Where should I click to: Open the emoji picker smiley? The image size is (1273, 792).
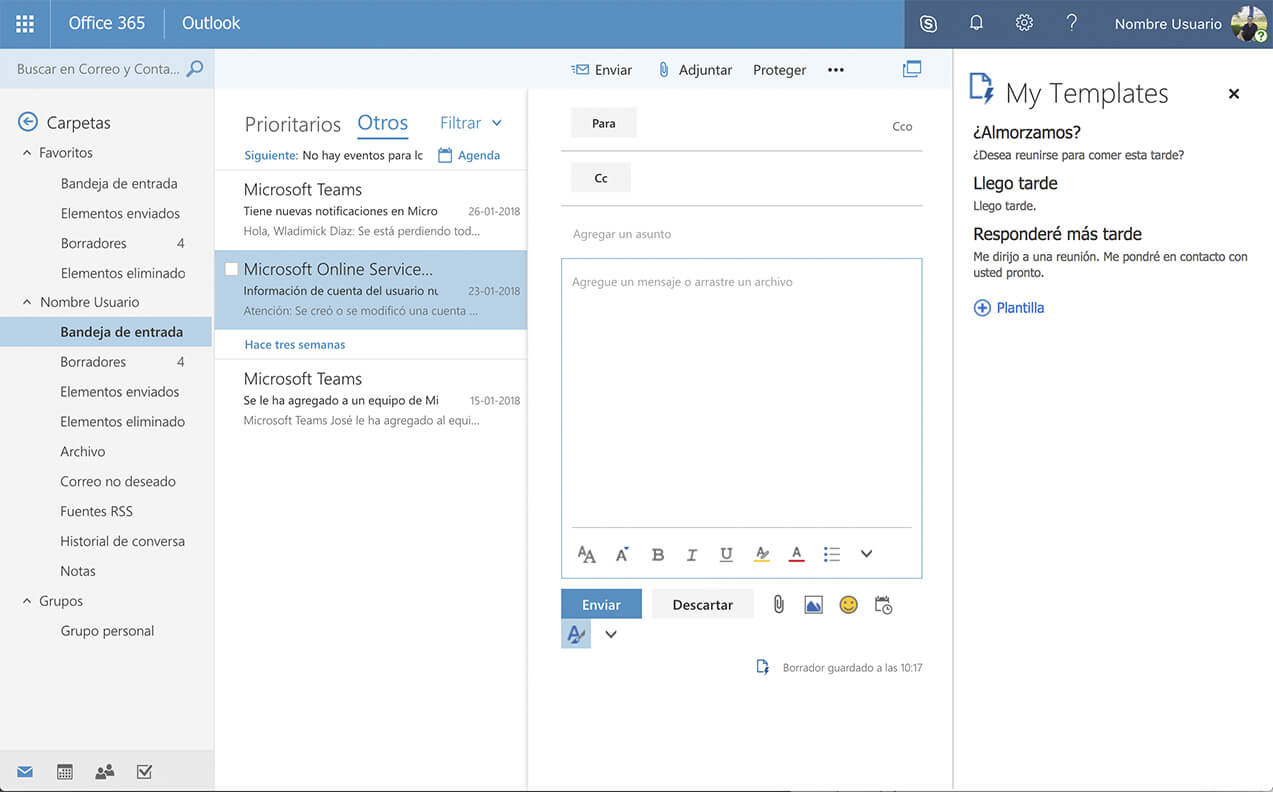coord(848,604)
